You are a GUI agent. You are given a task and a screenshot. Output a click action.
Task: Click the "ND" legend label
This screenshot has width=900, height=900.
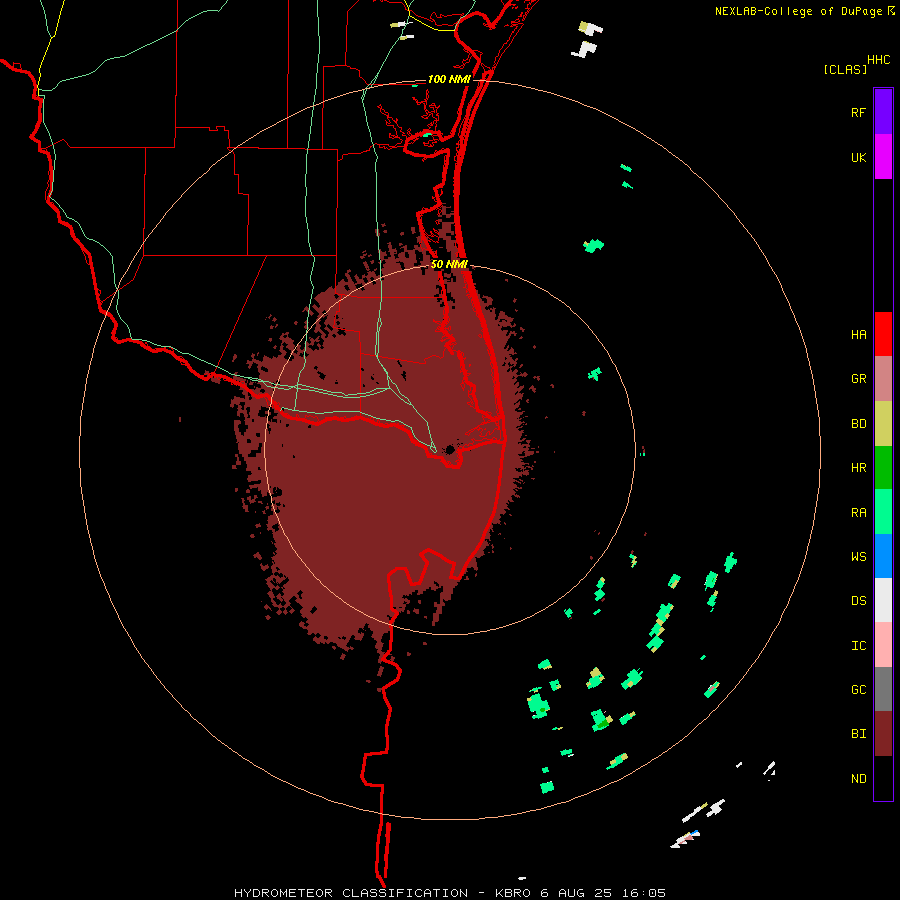pos(858,779)
